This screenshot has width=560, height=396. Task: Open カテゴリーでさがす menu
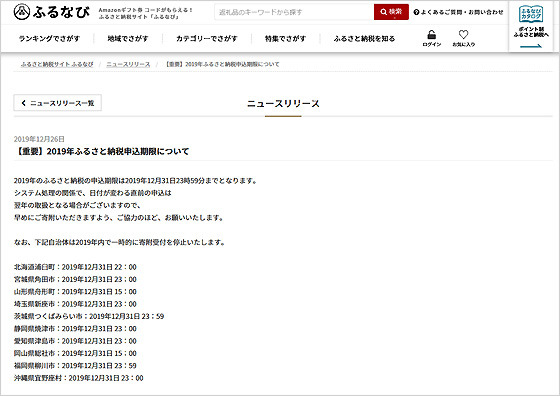[x=207, y=39]
